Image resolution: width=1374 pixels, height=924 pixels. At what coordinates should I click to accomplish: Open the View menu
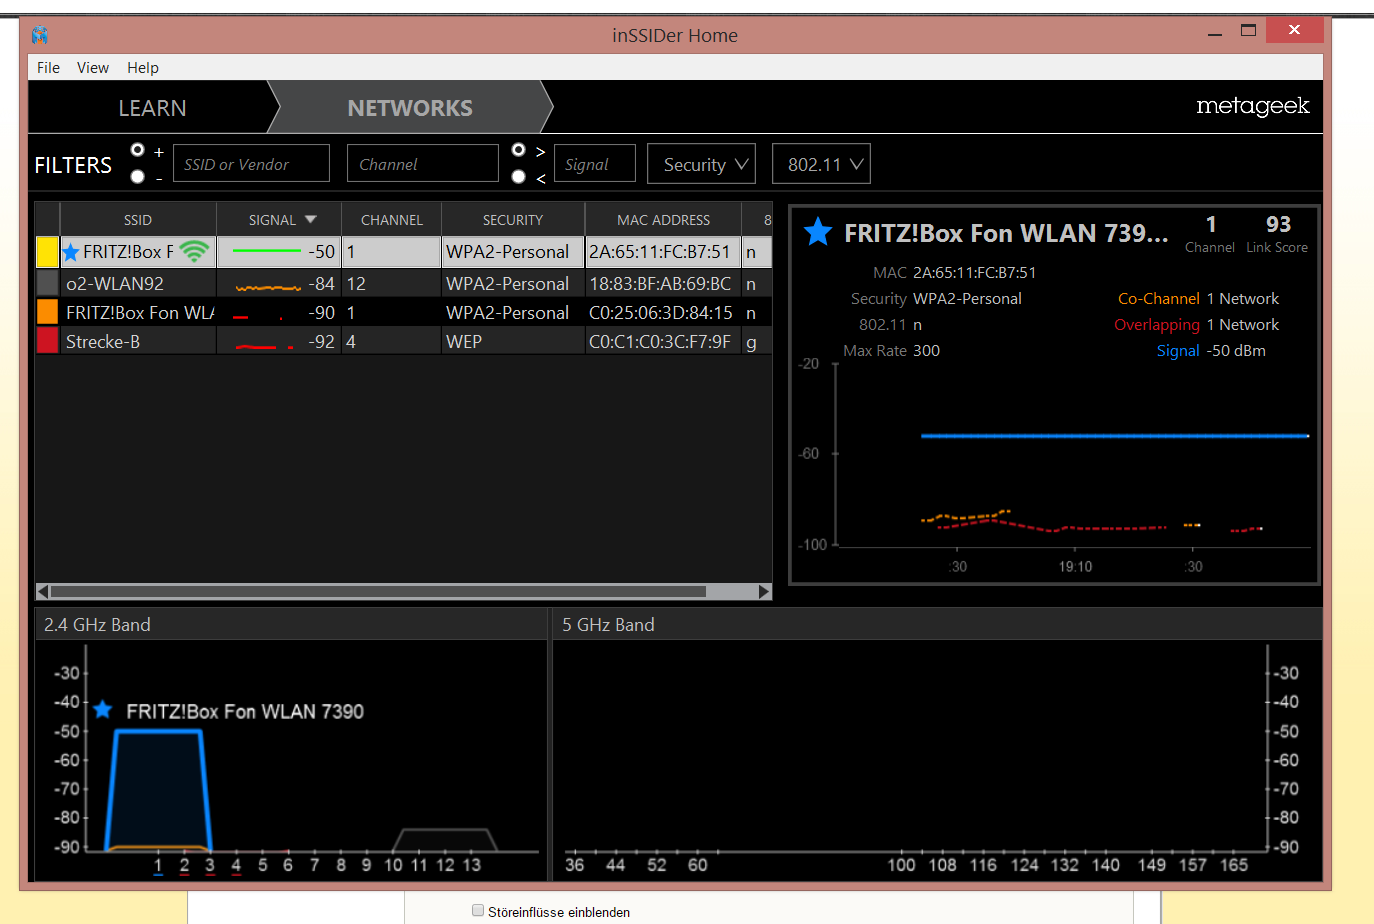tap(93, 67)
